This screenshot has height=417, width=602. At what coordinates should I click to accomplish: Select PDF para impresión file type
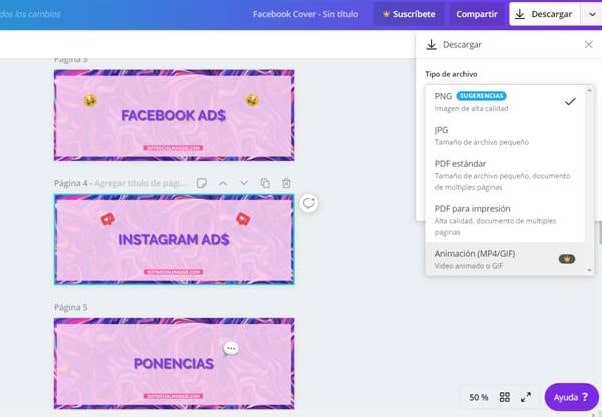tap(505, 220)
